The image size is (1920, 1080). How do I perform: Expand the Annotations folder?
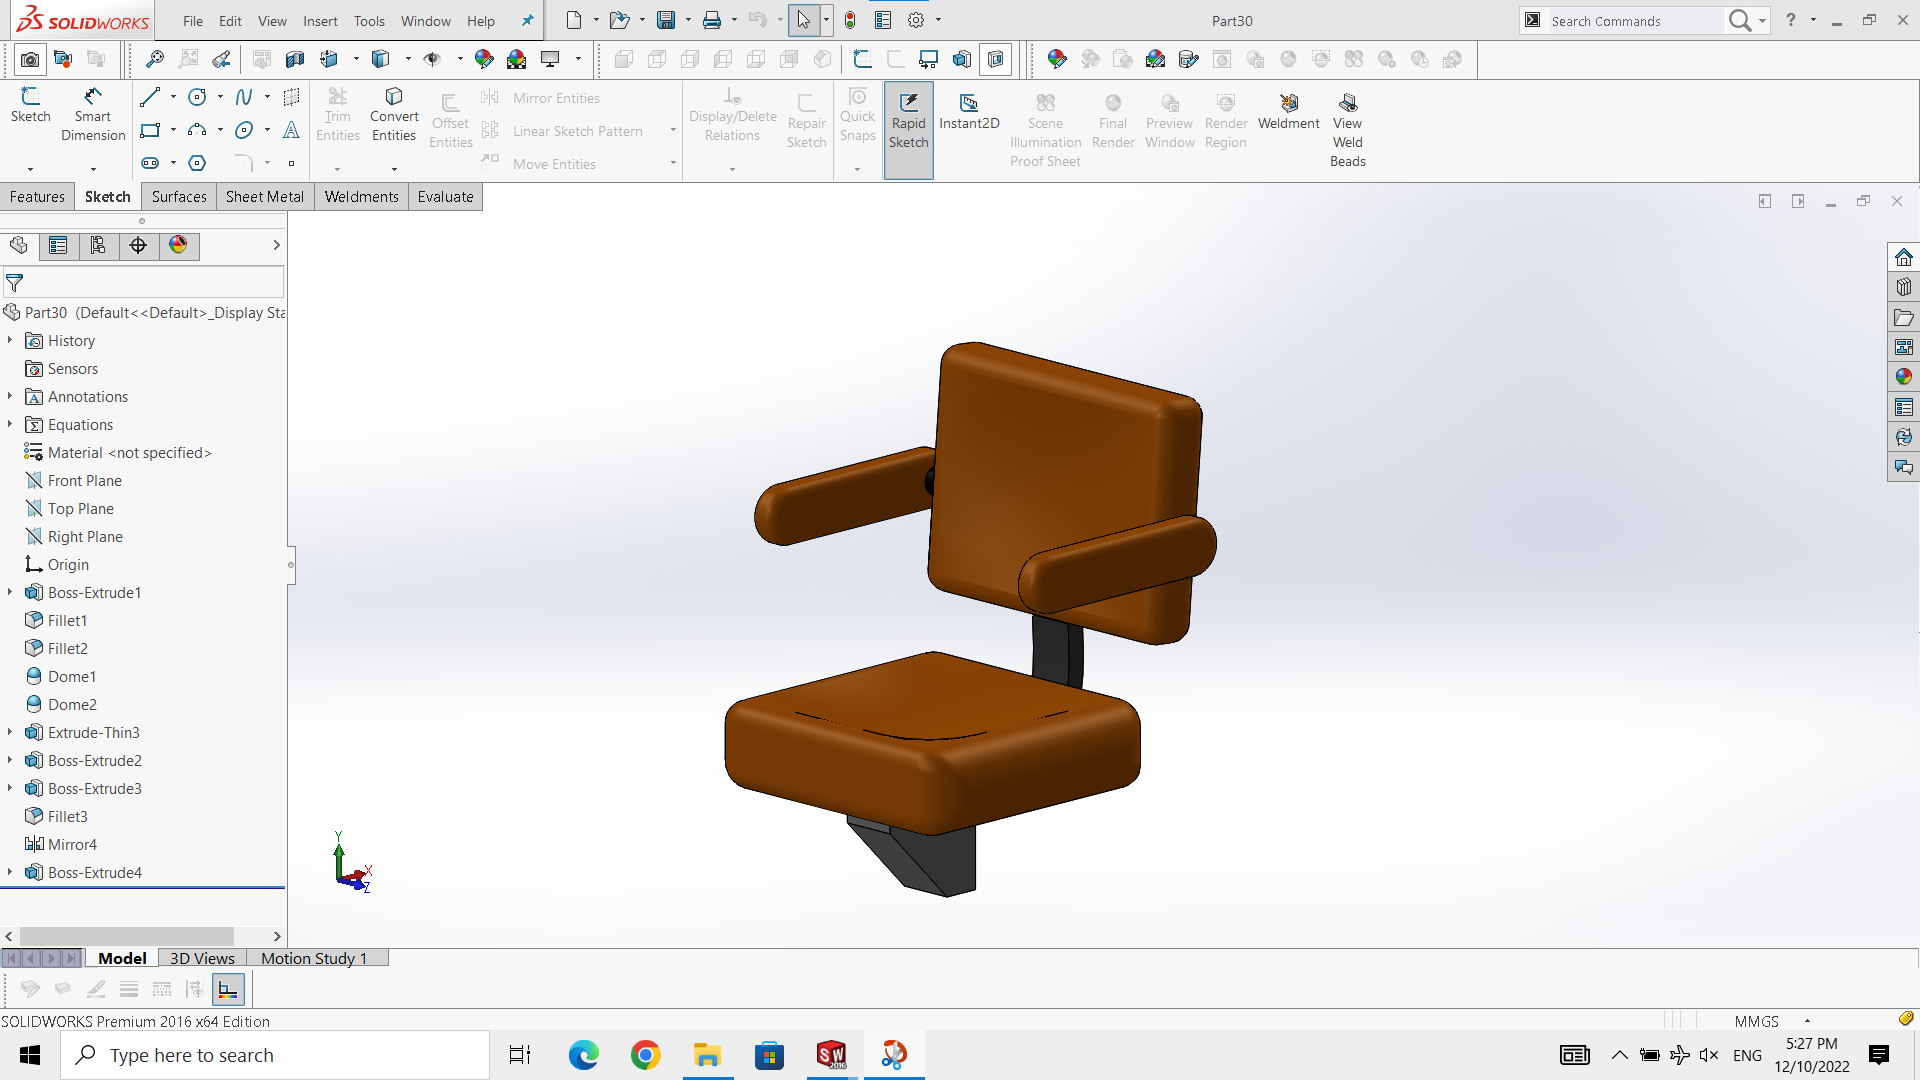(x=10, y=397)
